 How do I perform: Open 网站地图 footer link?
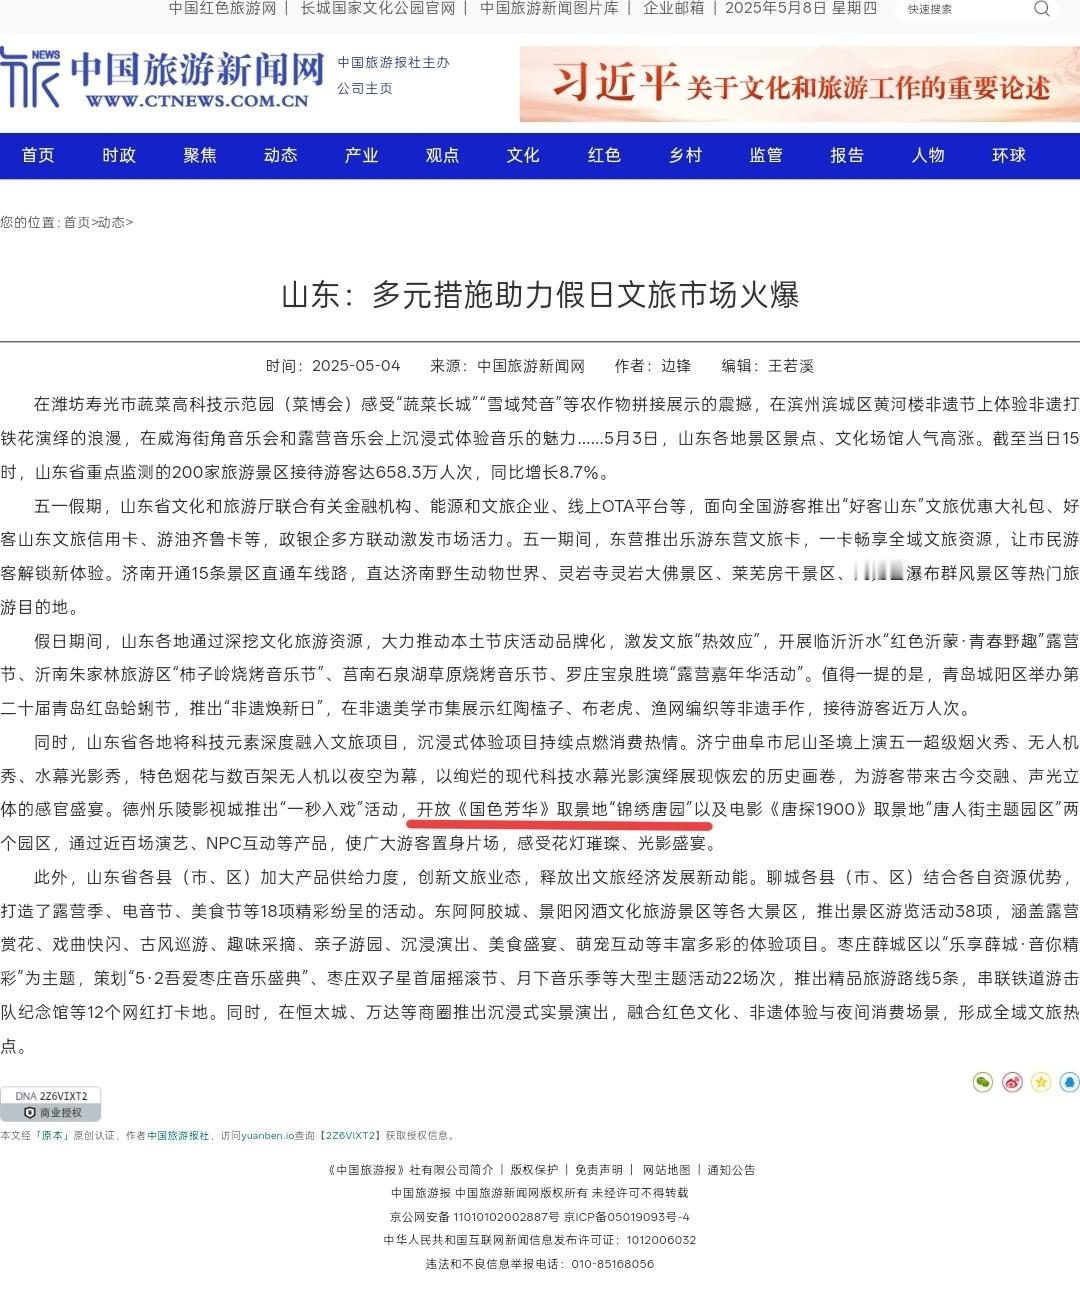(666, 1170)
